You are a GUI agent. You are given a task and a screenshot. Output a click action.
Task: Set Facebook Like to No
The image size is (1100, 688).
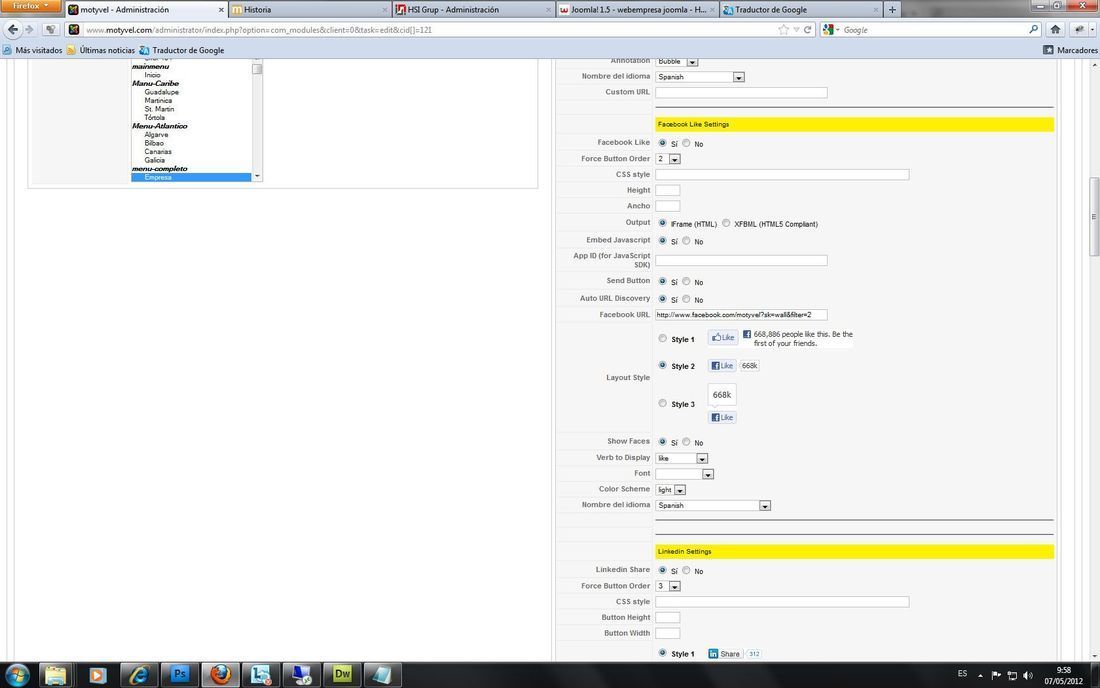click(686, 143)
